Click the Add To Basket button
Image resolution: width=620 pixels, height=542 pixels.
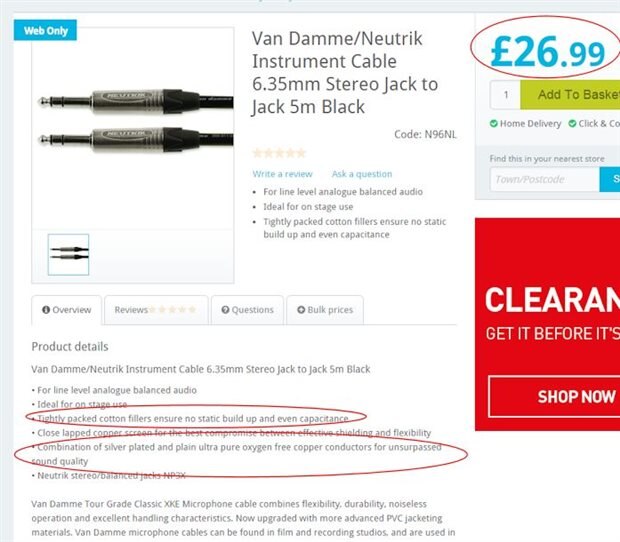click(x=570, y=94)
